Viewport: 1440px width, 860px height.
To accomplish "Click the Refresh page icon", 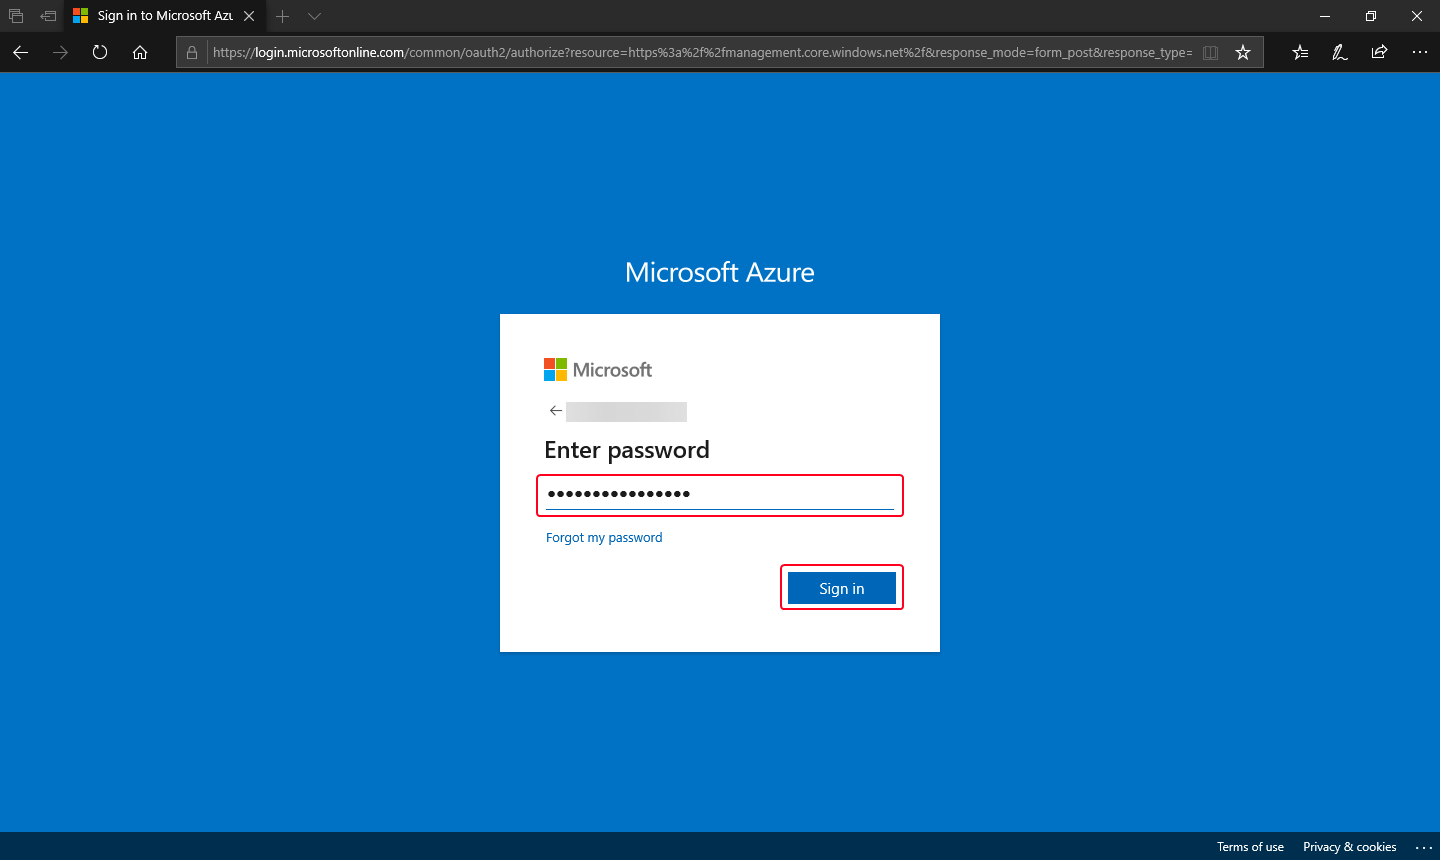I will coord(99,52).
